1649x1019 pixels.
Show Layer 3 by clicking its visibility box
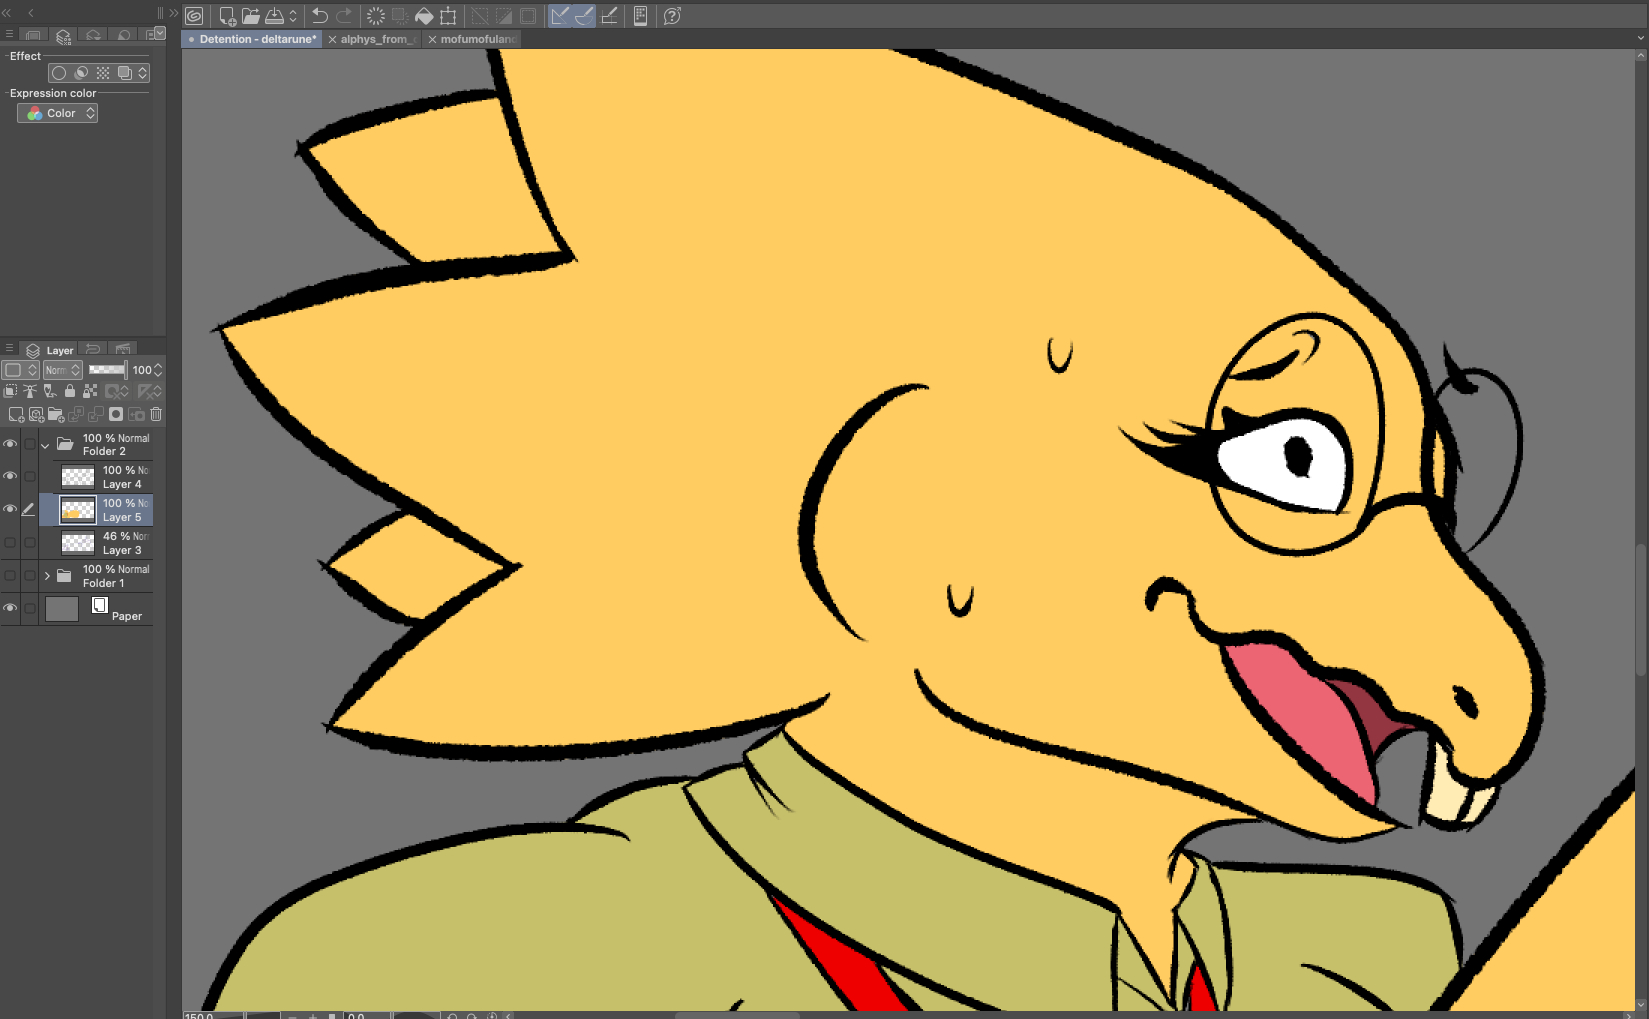[x=10, y=542]
